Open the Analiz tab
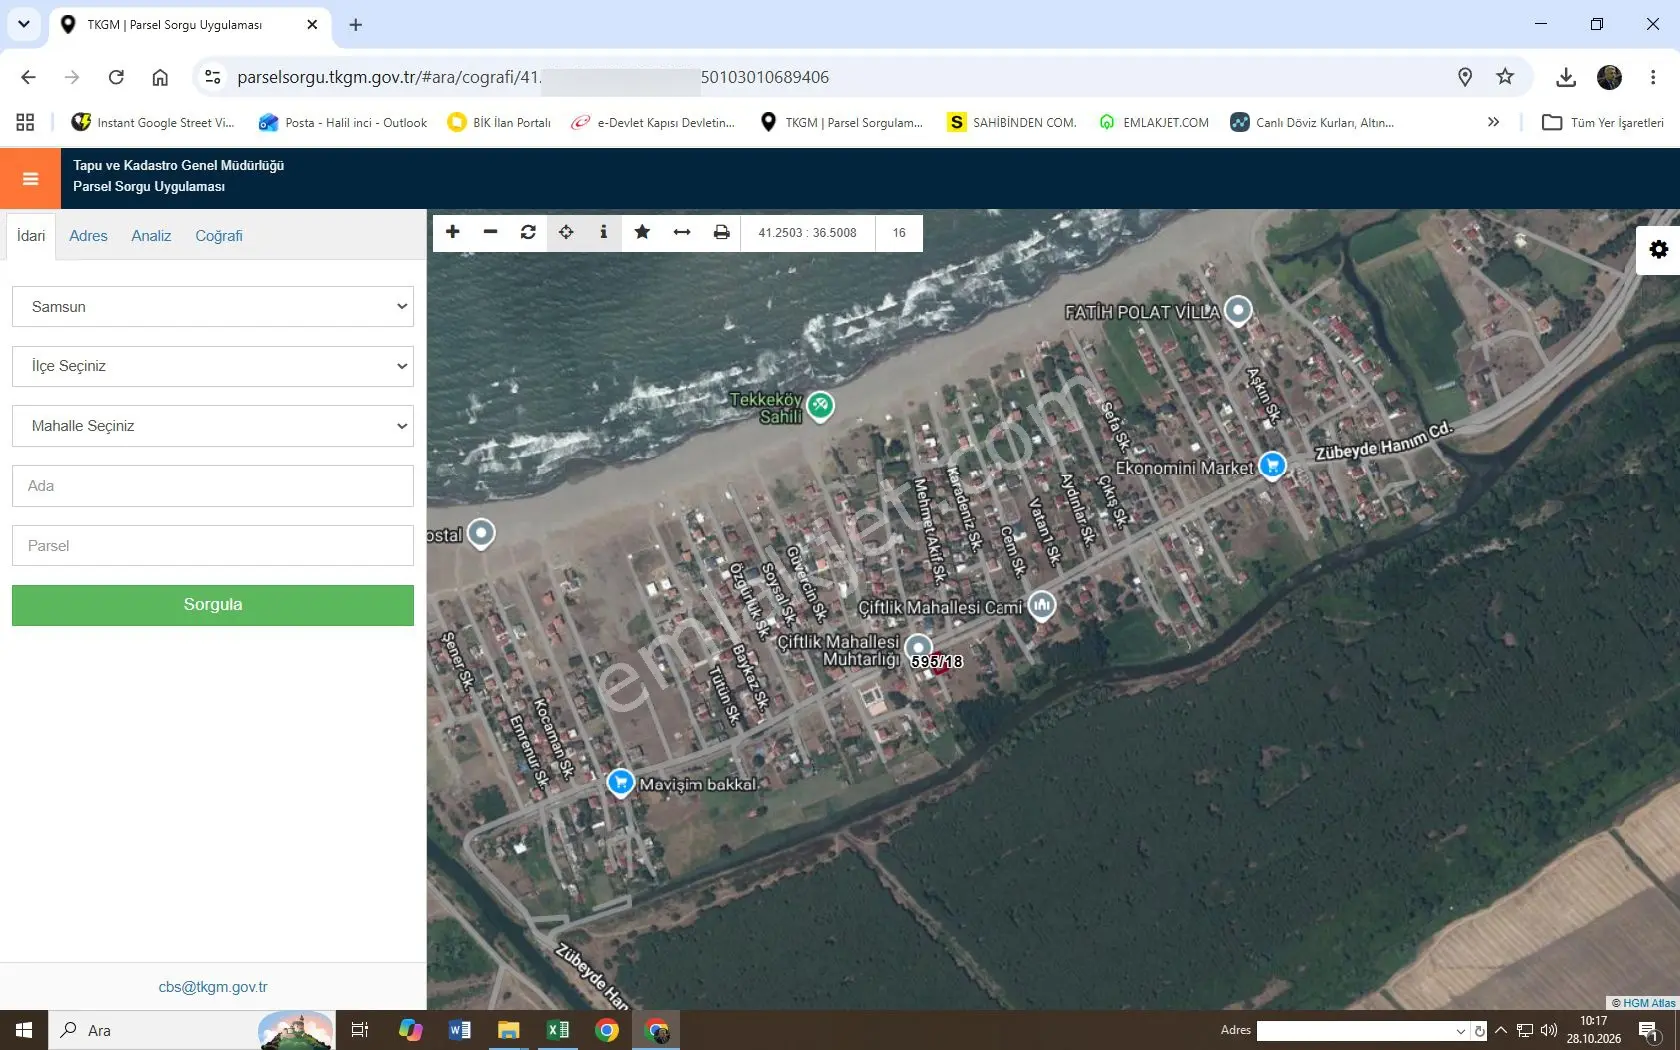The width and height of the screenshot is (1680, 1050). tap(151, 236)
